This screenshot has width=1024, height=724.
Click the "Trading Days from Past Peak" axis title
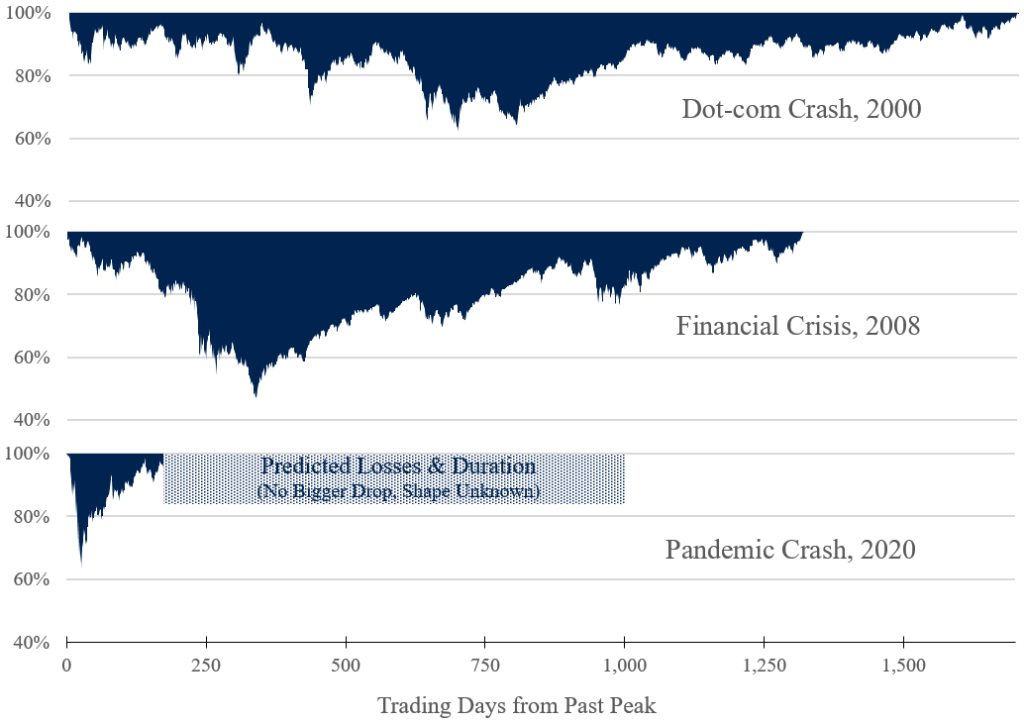(x=516, y=705)
